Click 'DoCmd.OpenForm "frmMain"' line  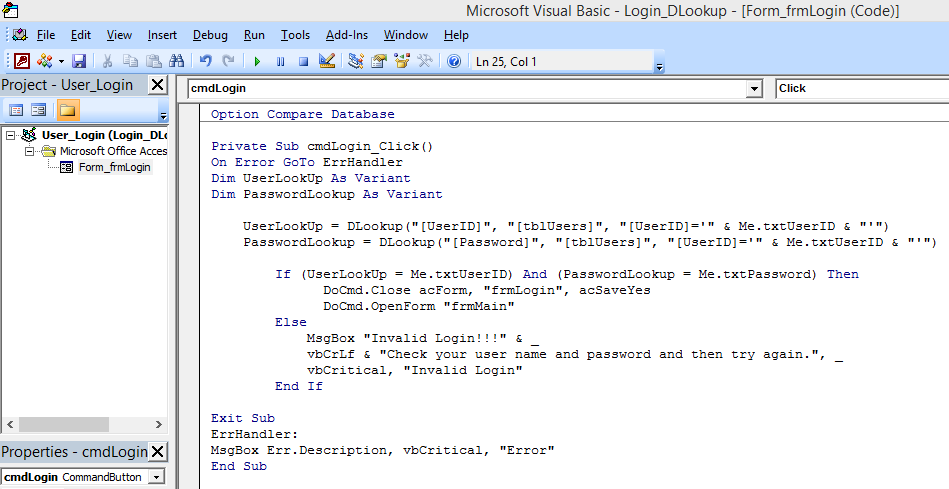coord(419,306)
